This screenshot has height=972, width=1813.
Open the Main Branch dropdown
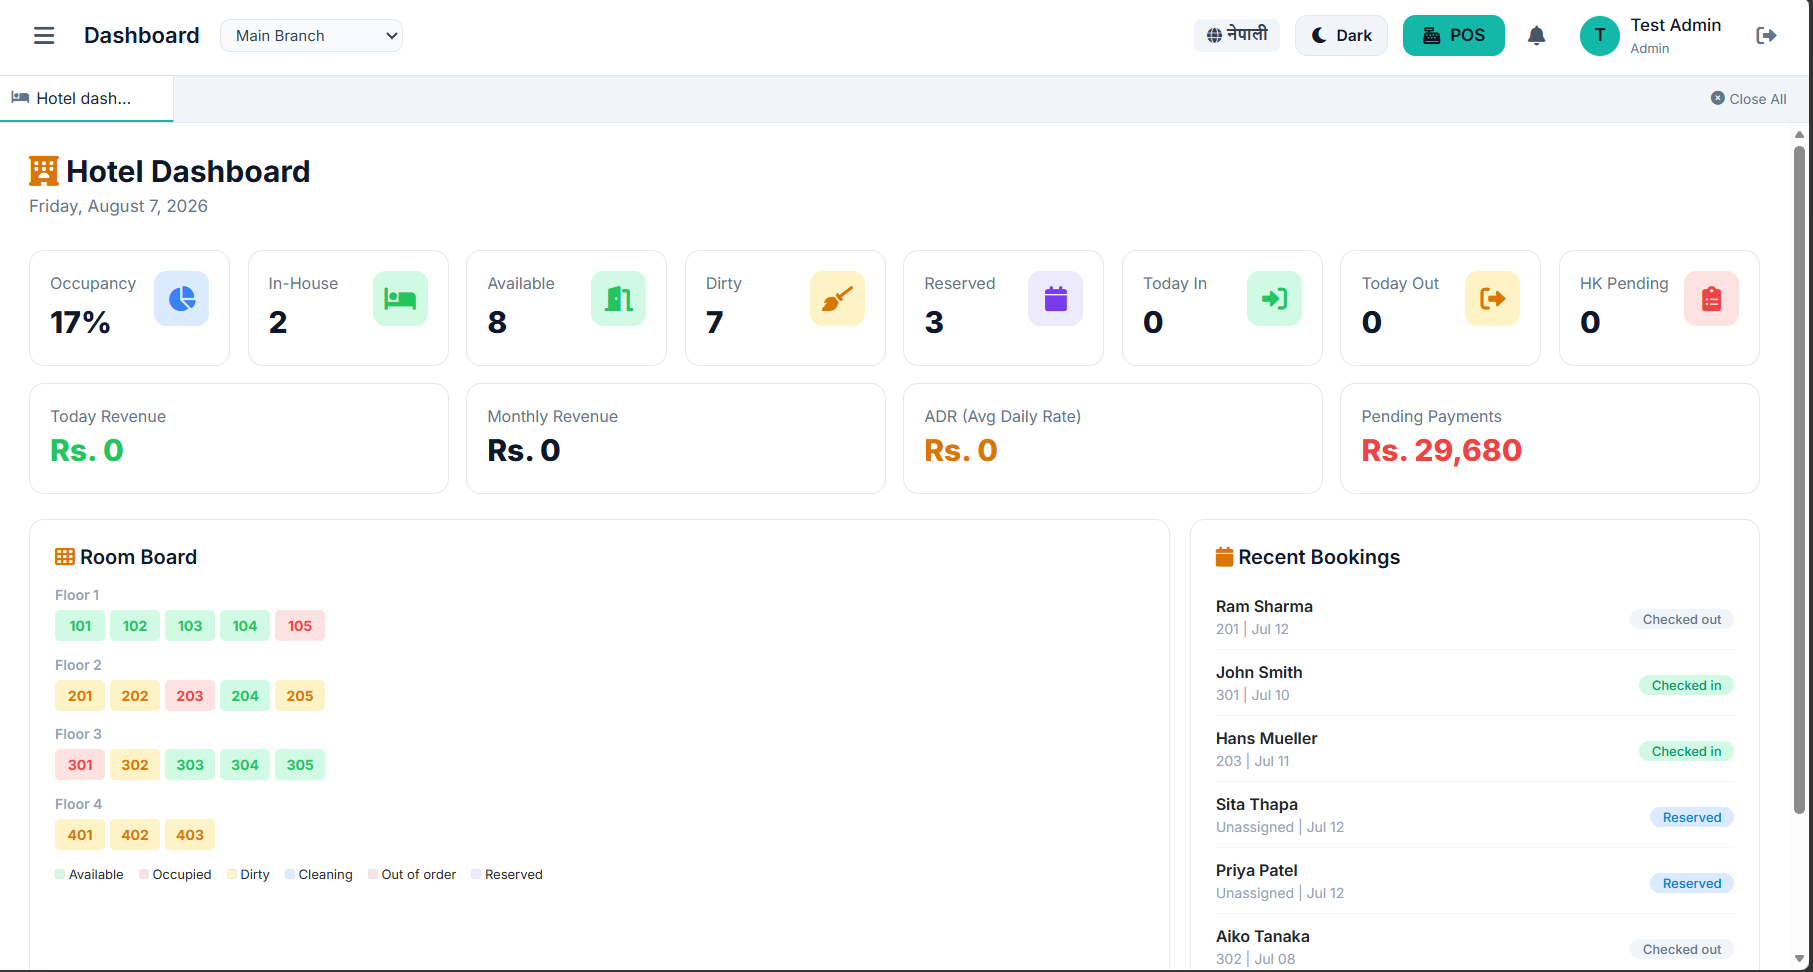click(311, 36)
